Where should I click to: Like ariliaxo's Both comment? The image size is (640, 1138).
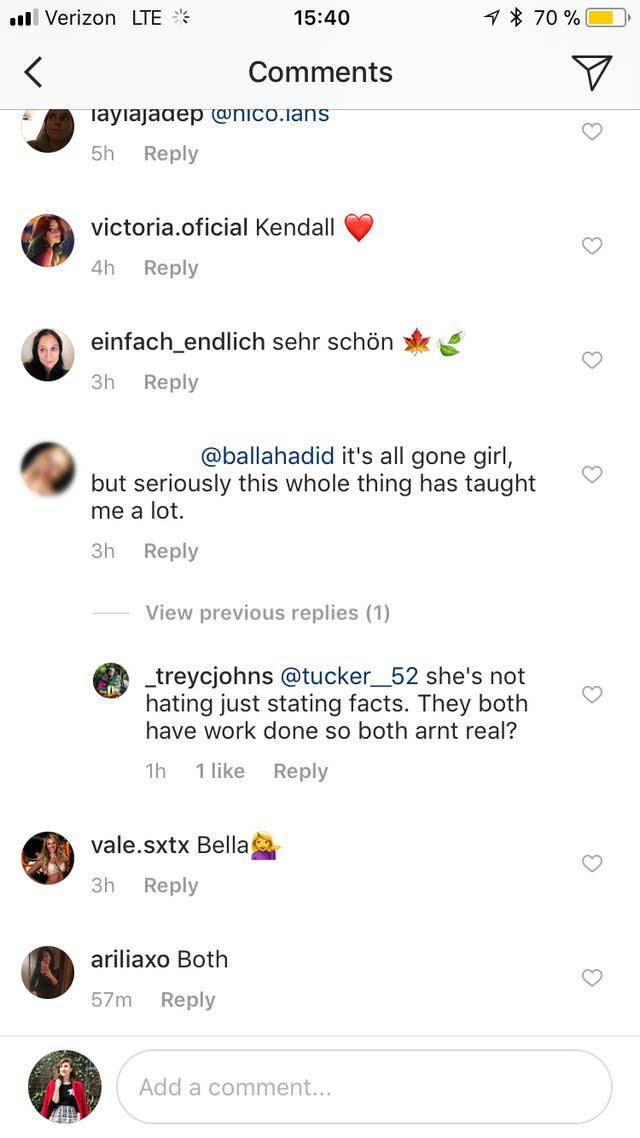(x=592, y=977)
